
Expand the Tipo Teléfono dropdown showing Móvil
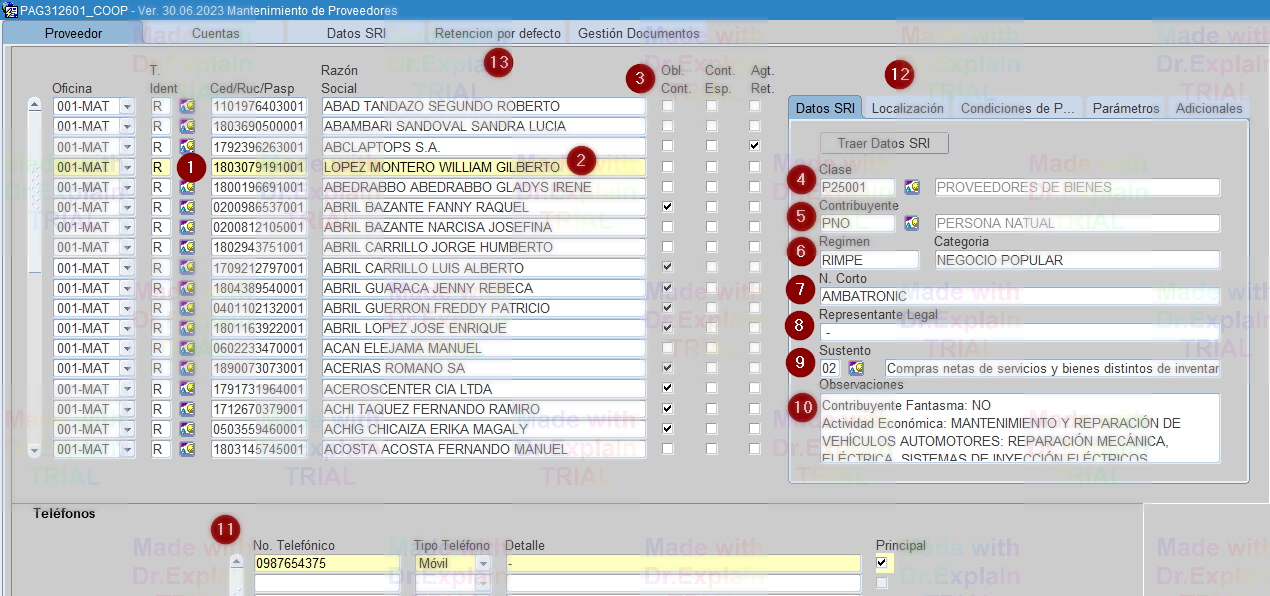click(x=483, y=563)
